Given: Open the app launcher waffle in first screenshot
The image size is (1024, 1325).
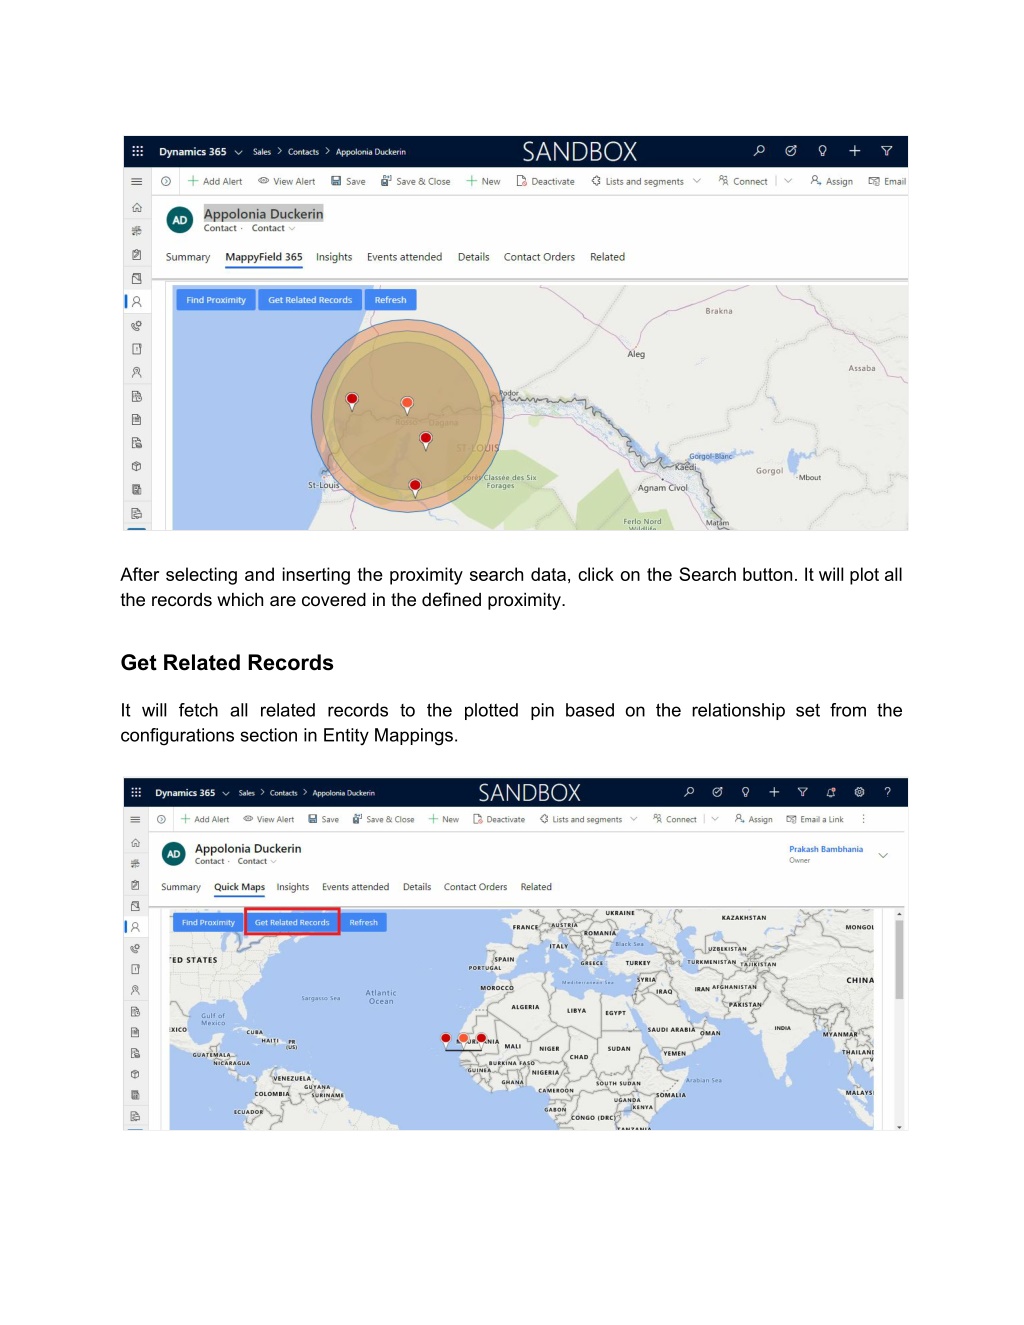Looking at the screenshot, I should pyautogui.click(x=138, y=151).
